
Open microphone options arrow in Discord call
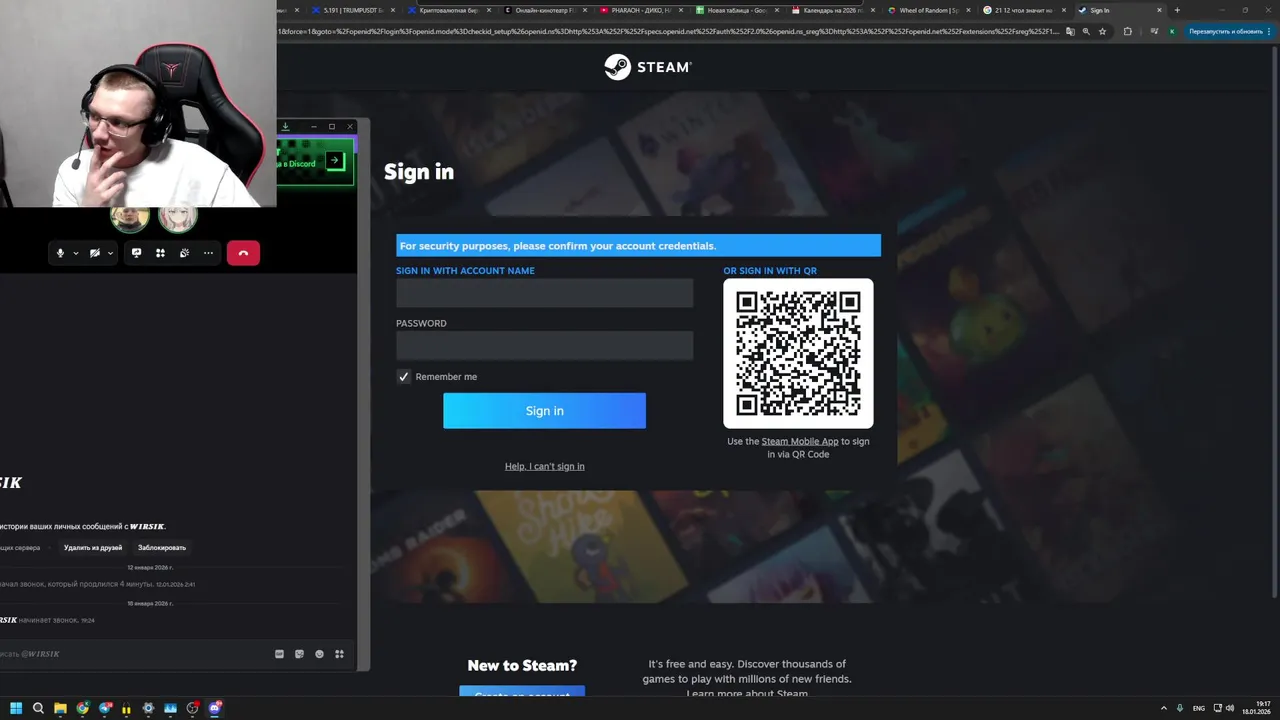[76, 253]
